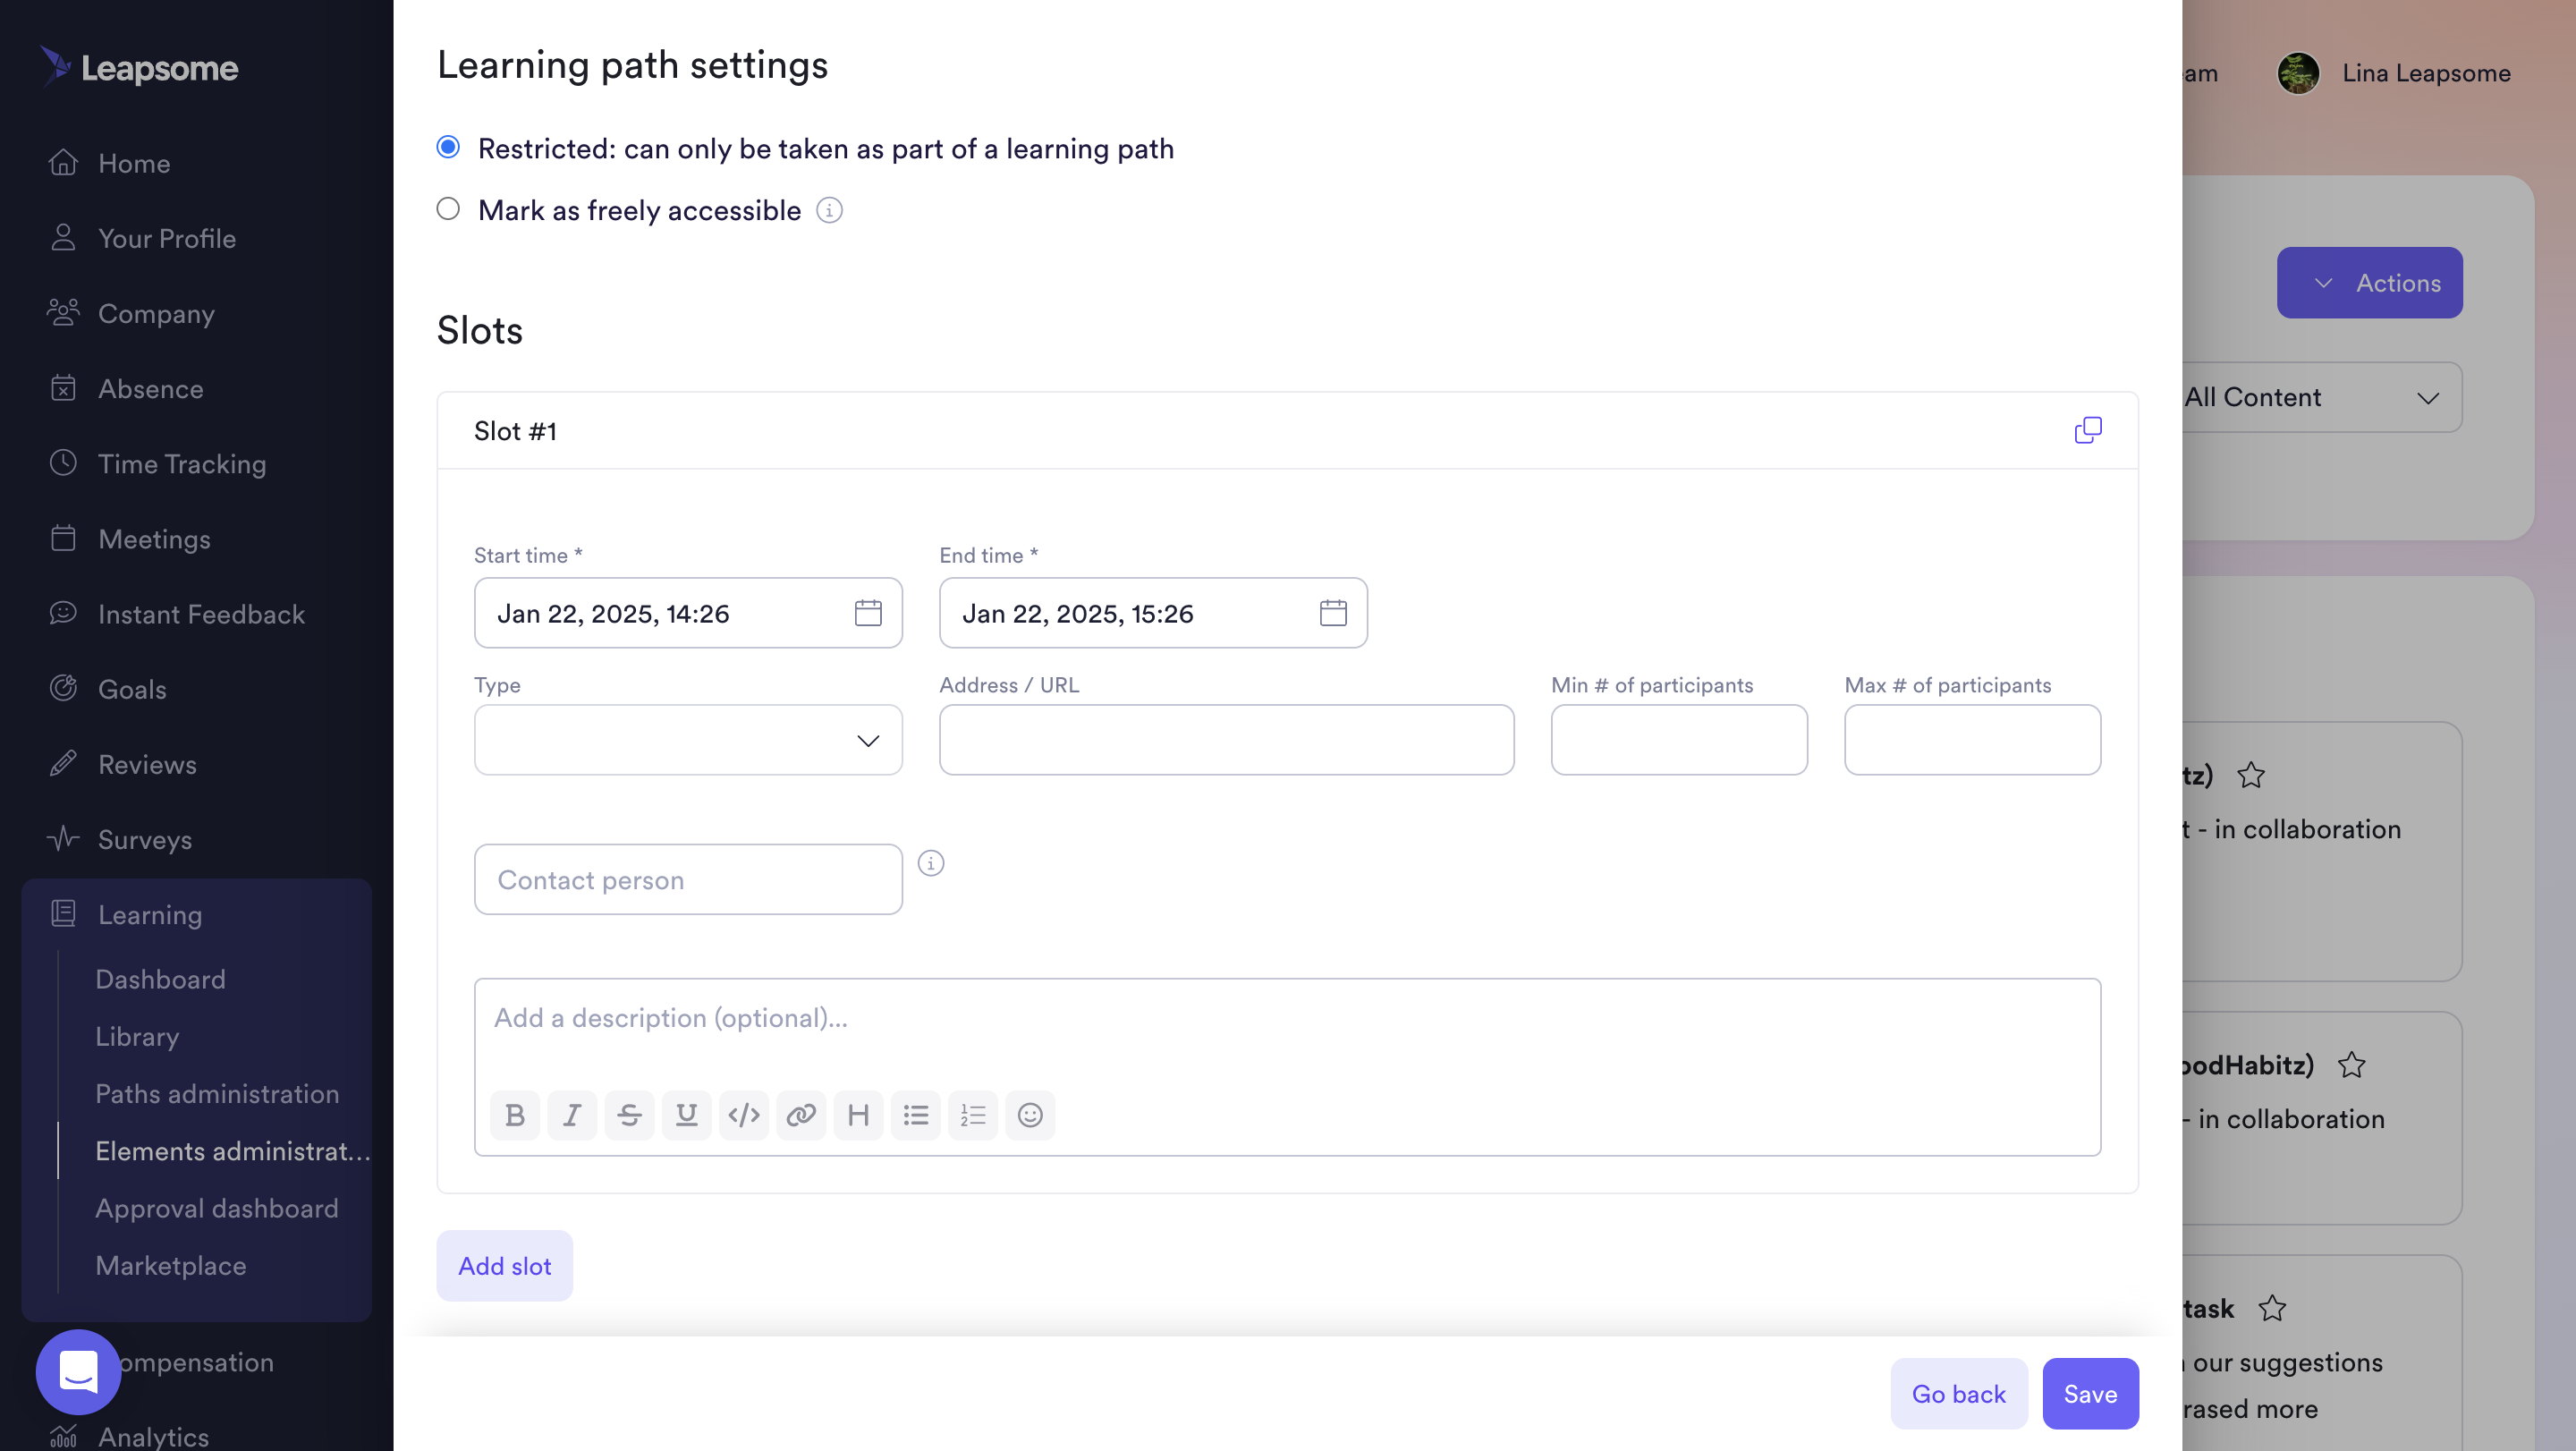Open Learning Library
Screen dimensions: 2576x1451
(x=137, y=1036)
